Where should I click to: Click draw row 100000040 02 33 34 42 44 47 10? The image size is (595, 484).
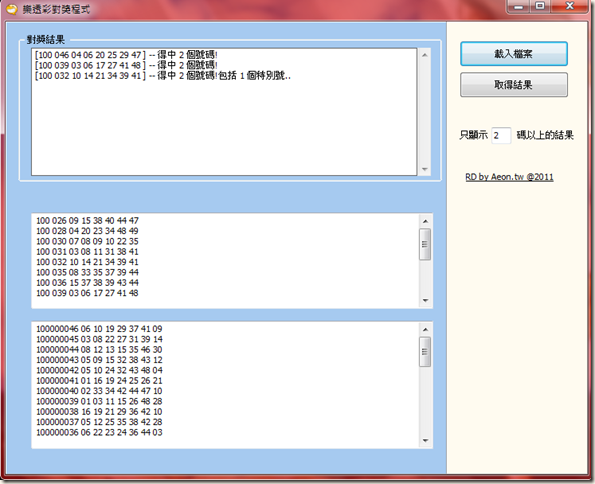coord(99,391)
